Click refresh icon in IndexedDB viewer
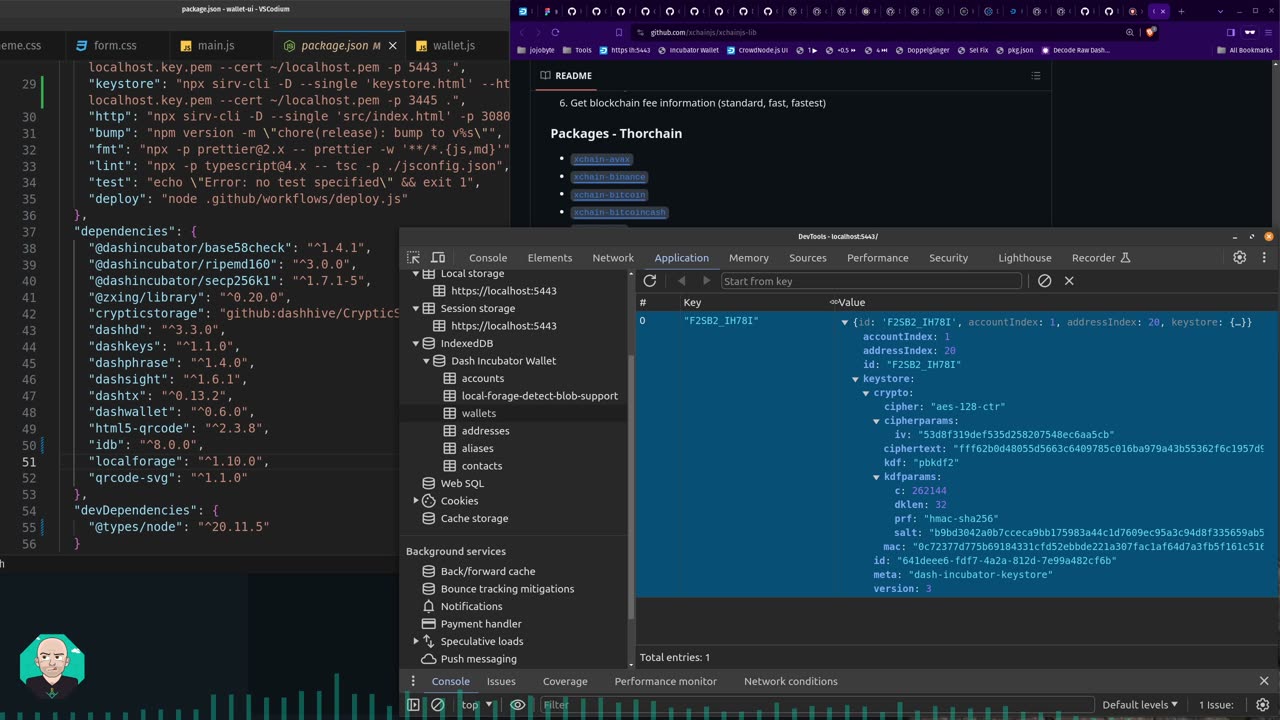This screenshot has height=720, width=1280. 650,281
